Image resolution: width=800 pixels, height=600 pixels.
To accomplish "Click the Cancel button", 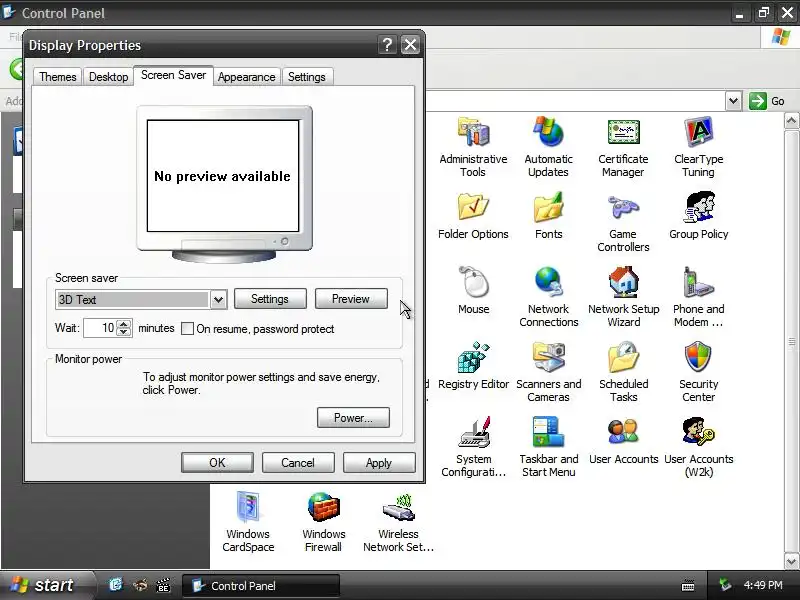I will click(298, 463).
